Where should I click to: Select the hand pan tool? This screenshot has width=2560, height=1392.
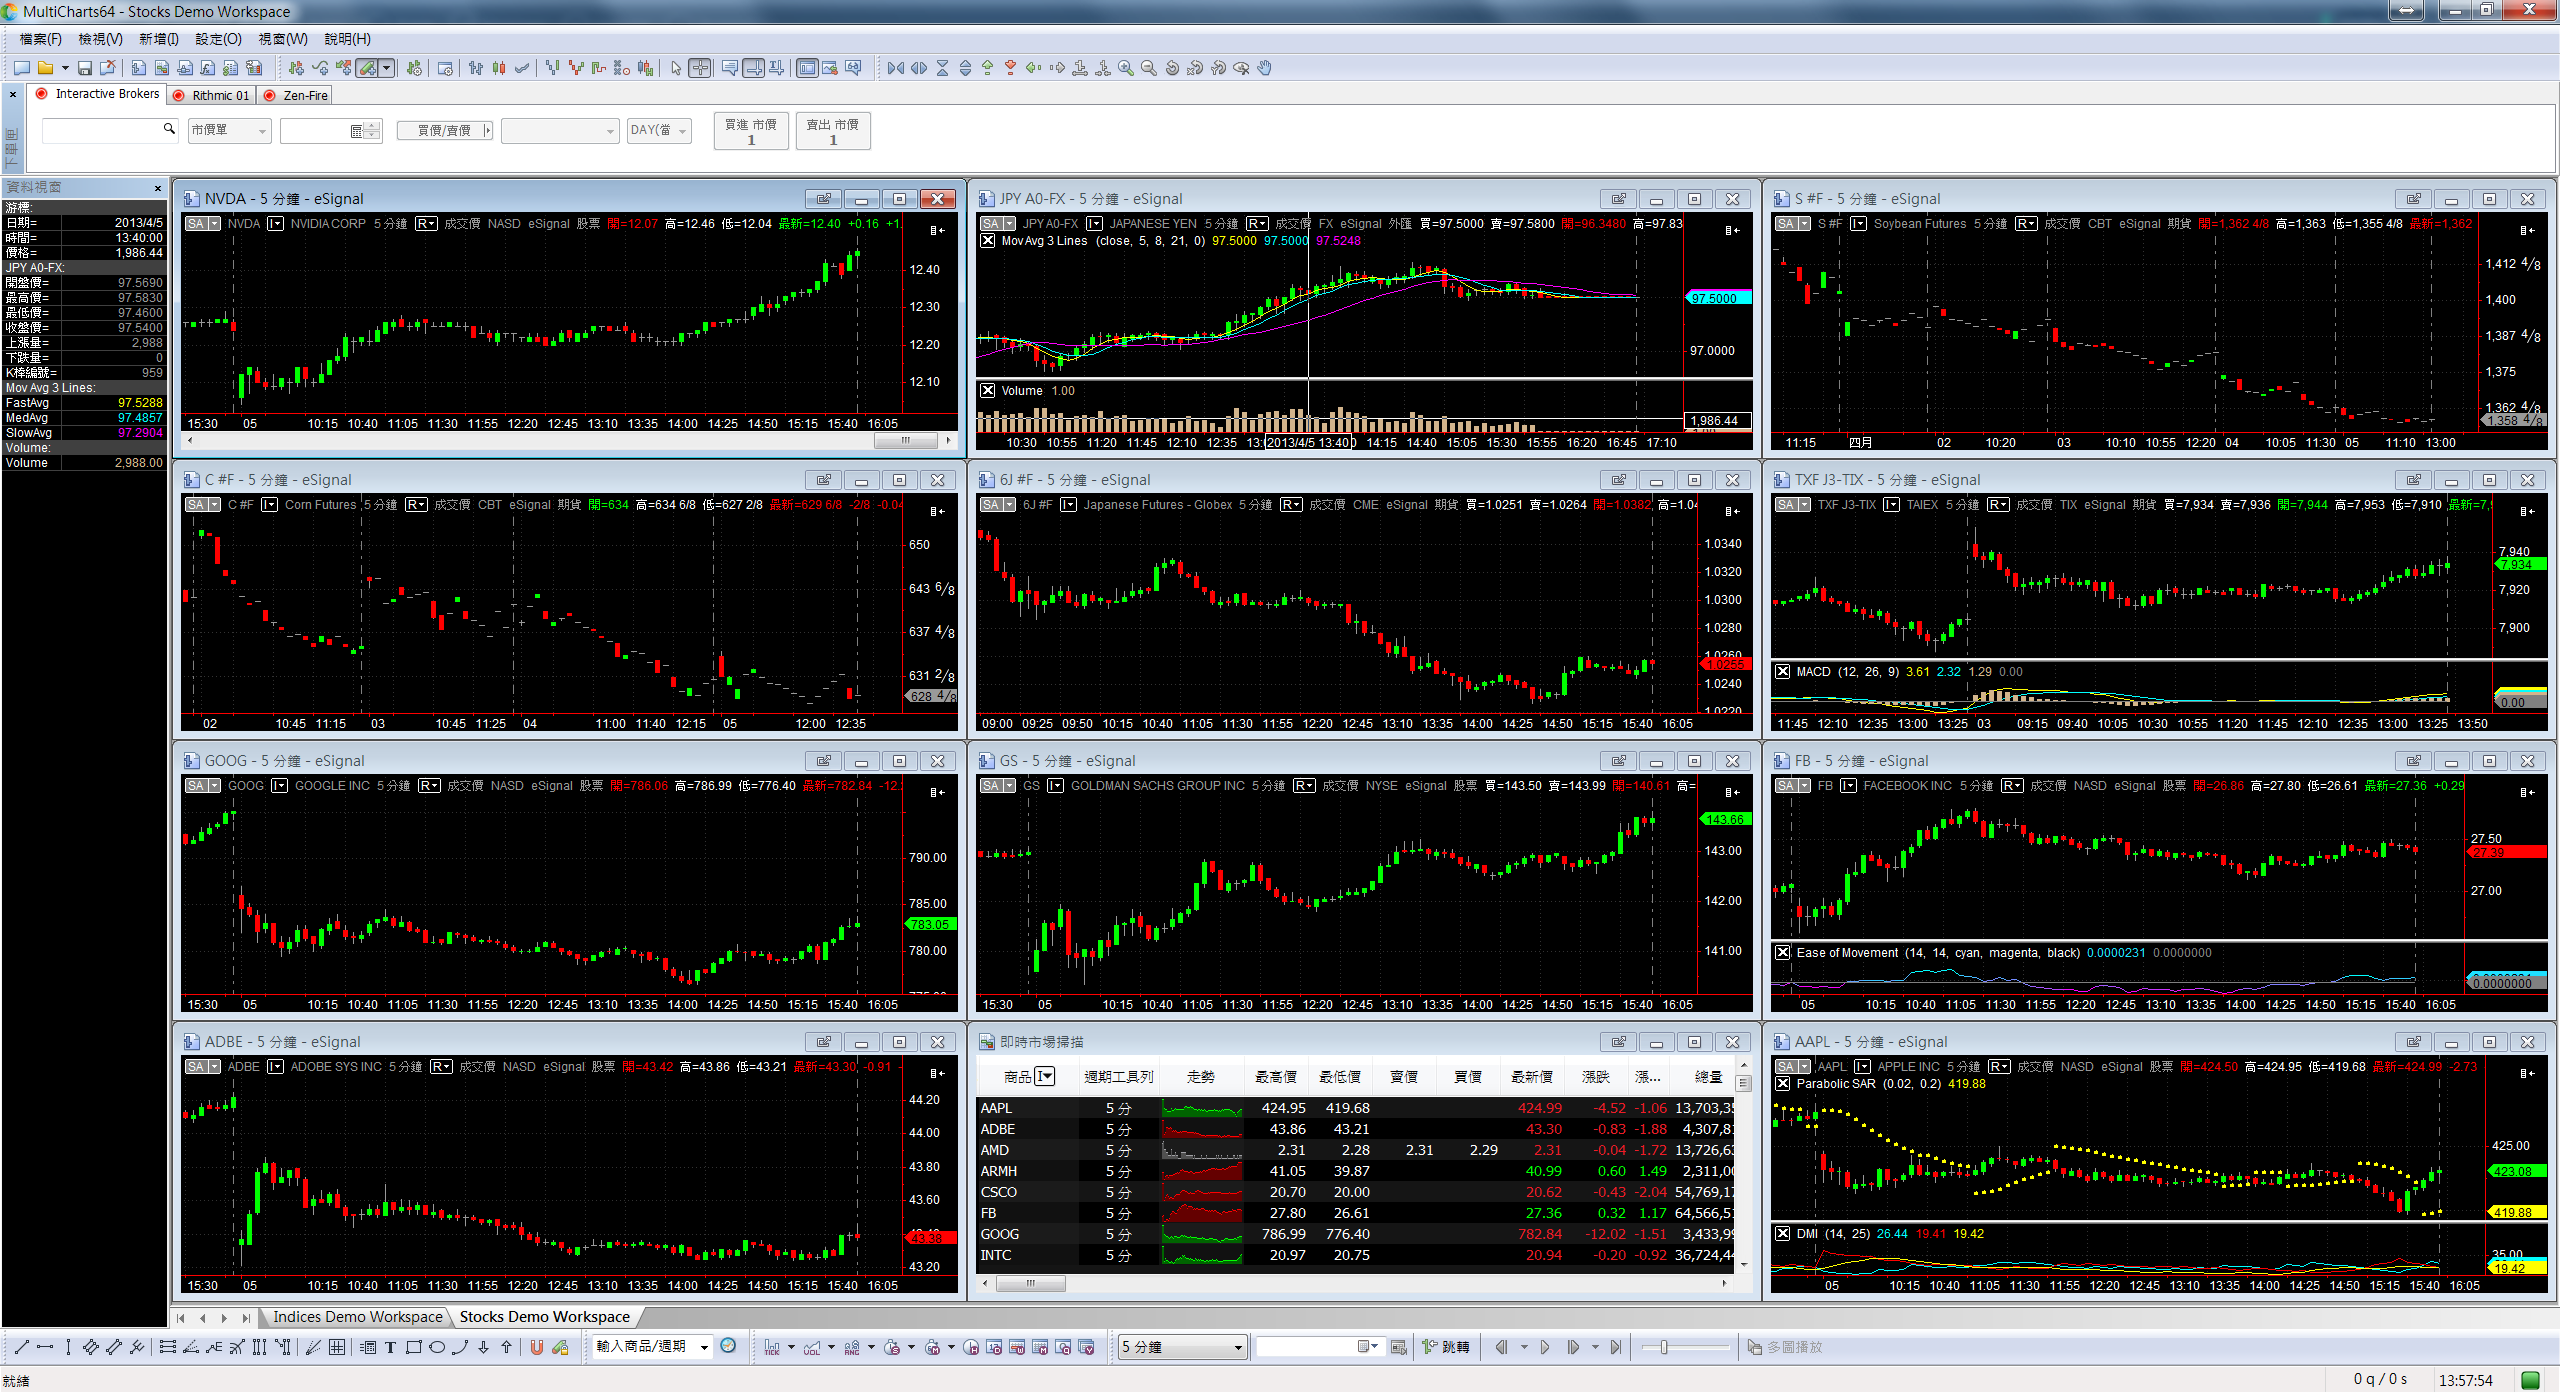tap(1264, 68)
